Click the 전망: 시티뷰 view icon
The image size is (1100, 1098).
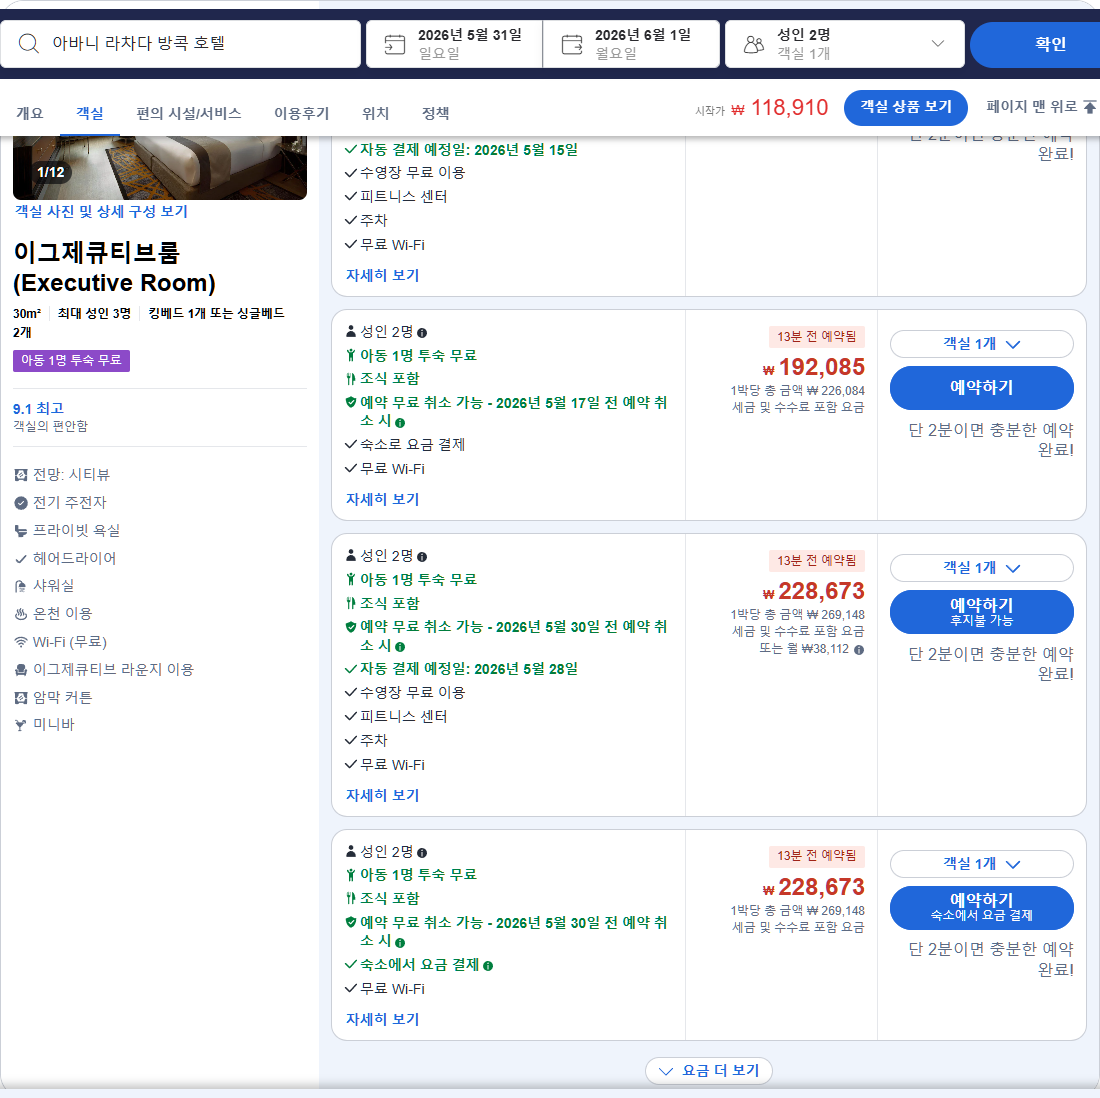coord(21,475)
